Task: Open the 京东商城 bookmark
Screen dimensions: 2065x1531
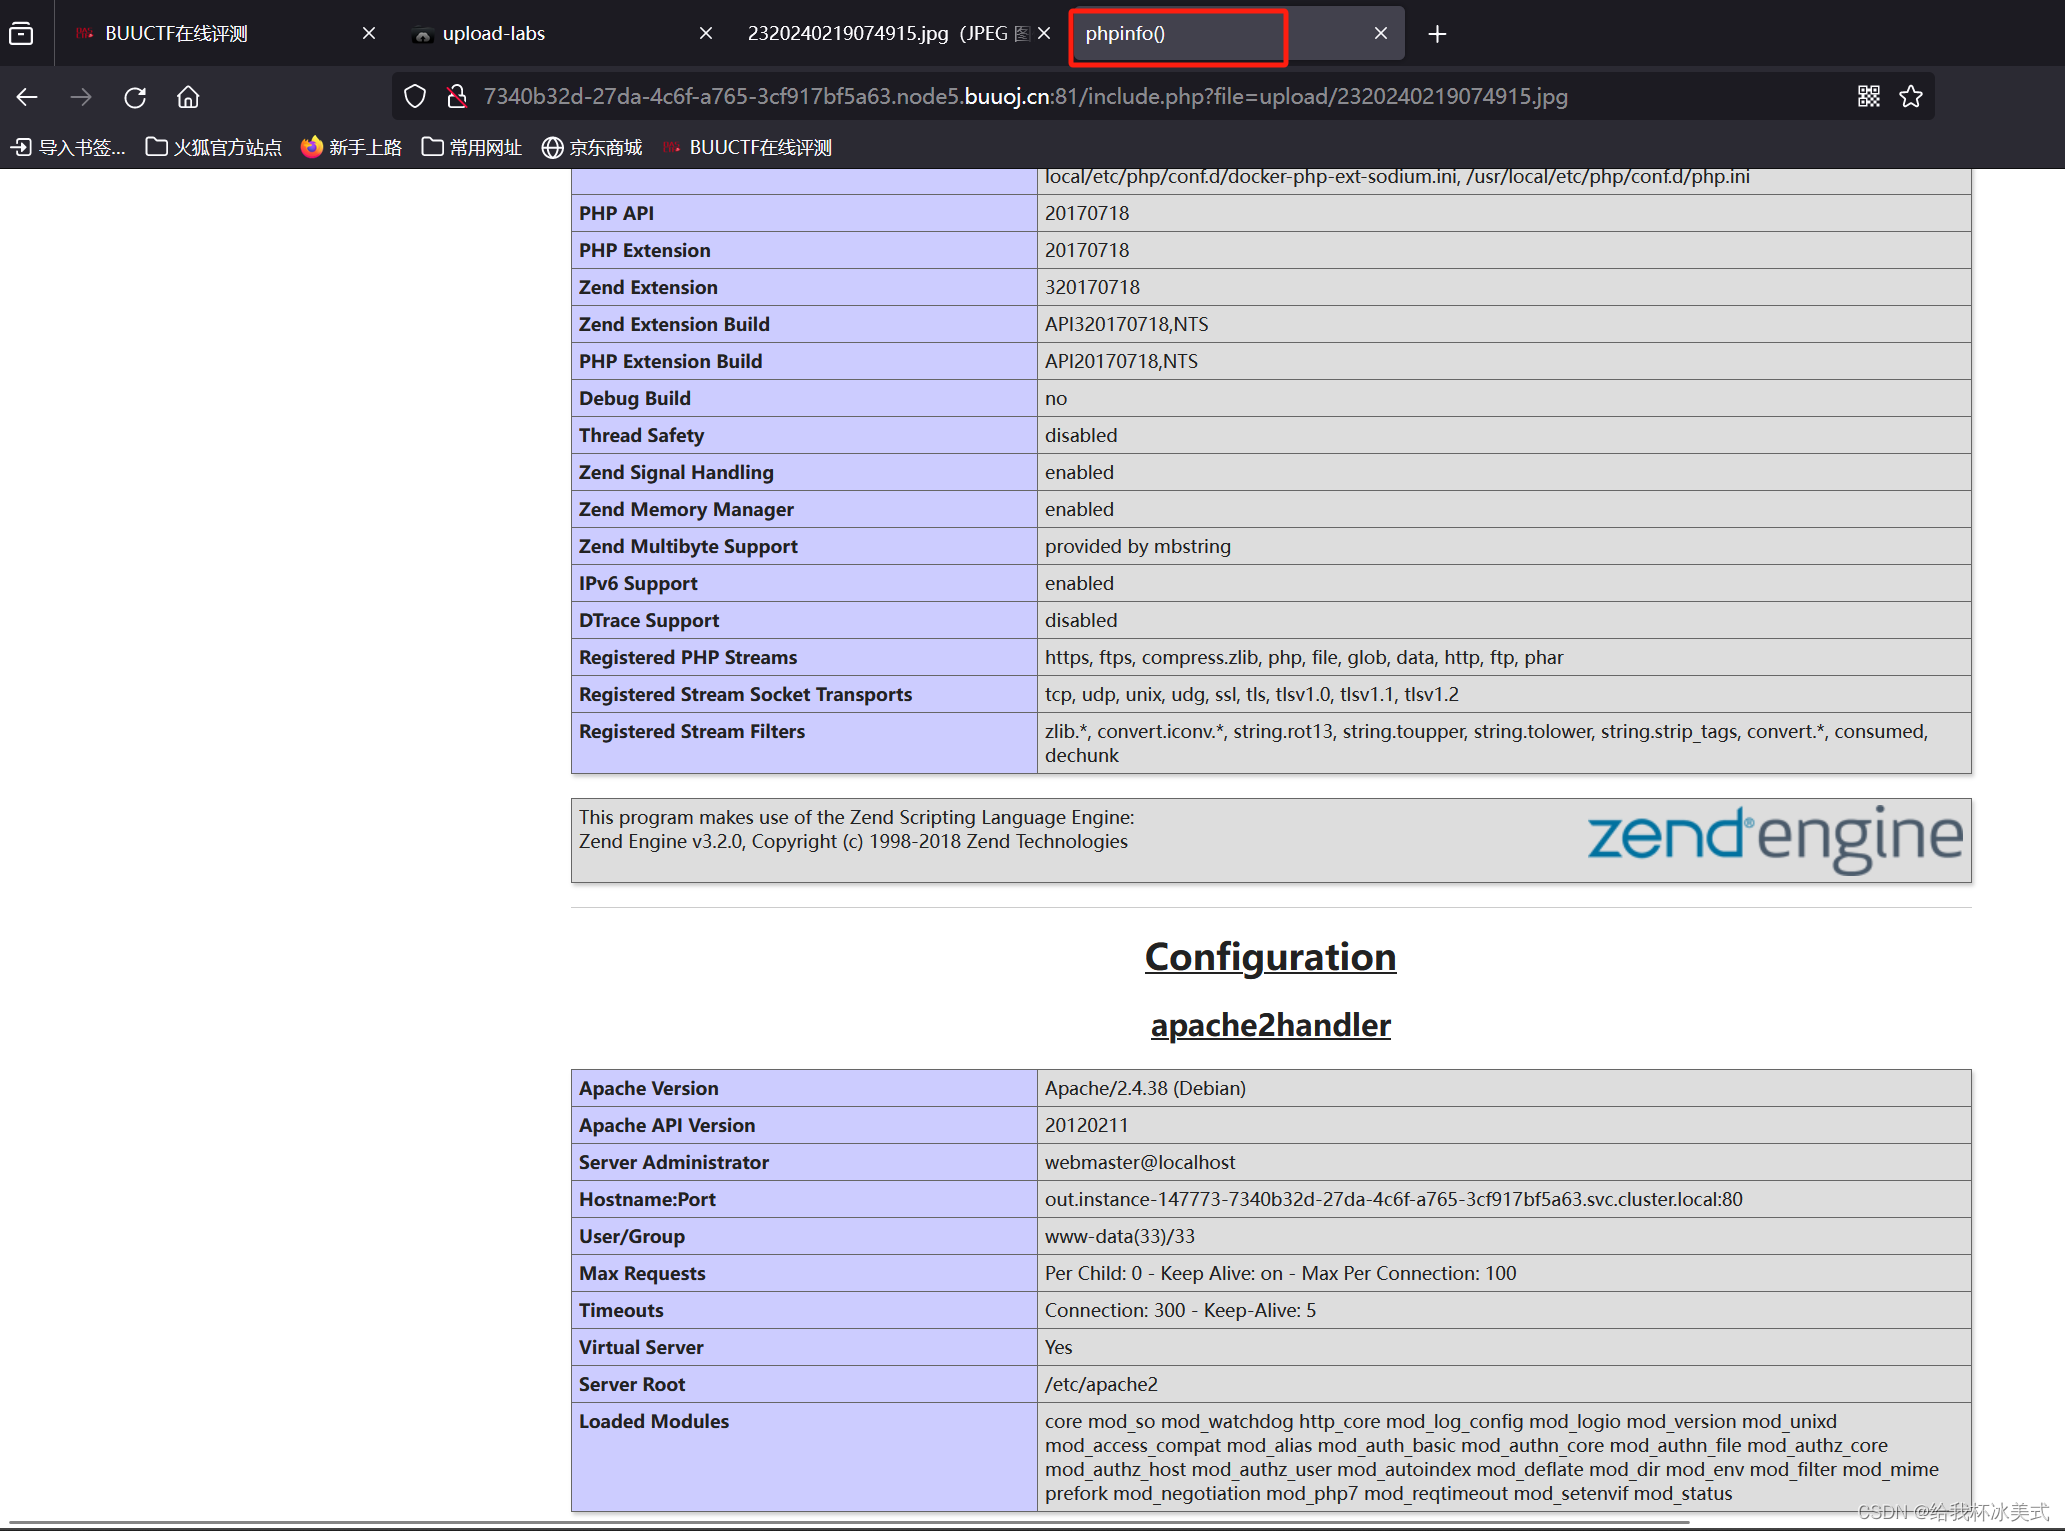Action: tap(592, 148)
